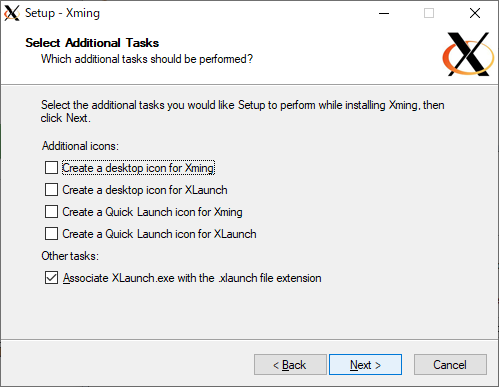Return to previous page with Back button
Viewport: 499px width, 387px height.
pyautogui.click(x=290, y=365)
